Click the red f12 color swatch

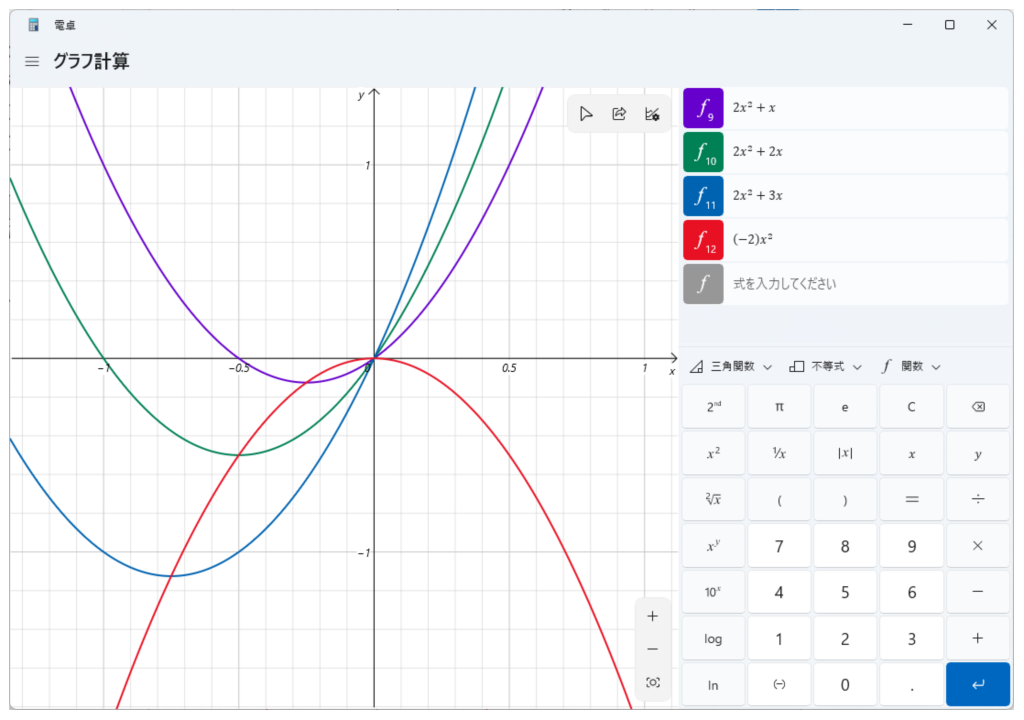click(703, 240)
